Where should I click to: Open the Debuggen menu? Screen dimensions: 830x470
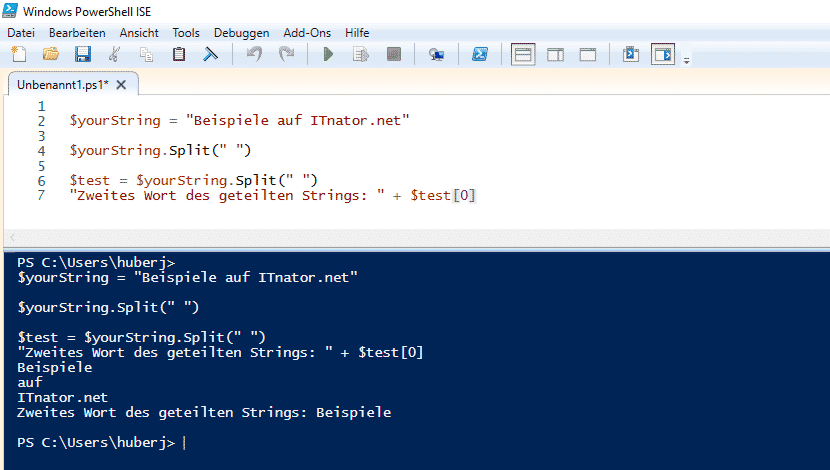point(241,33)
